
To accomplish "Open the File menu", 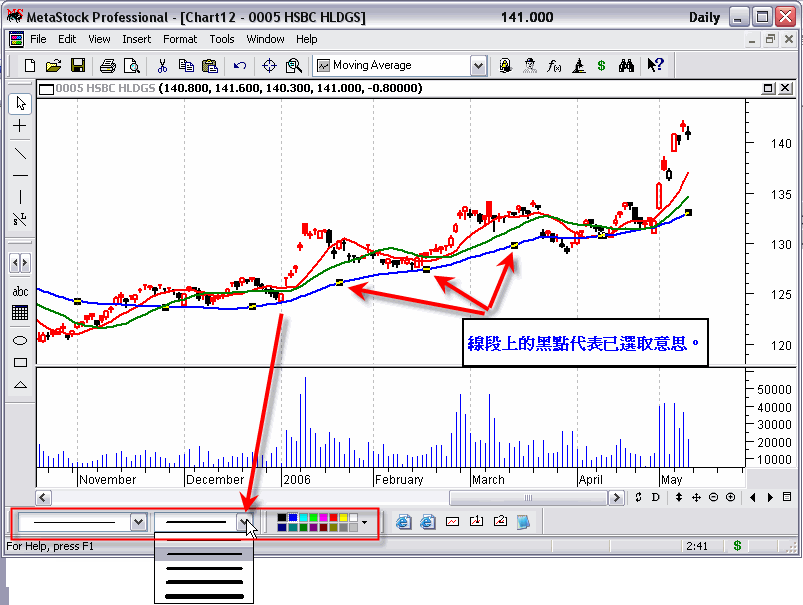I will pos(38,39).
